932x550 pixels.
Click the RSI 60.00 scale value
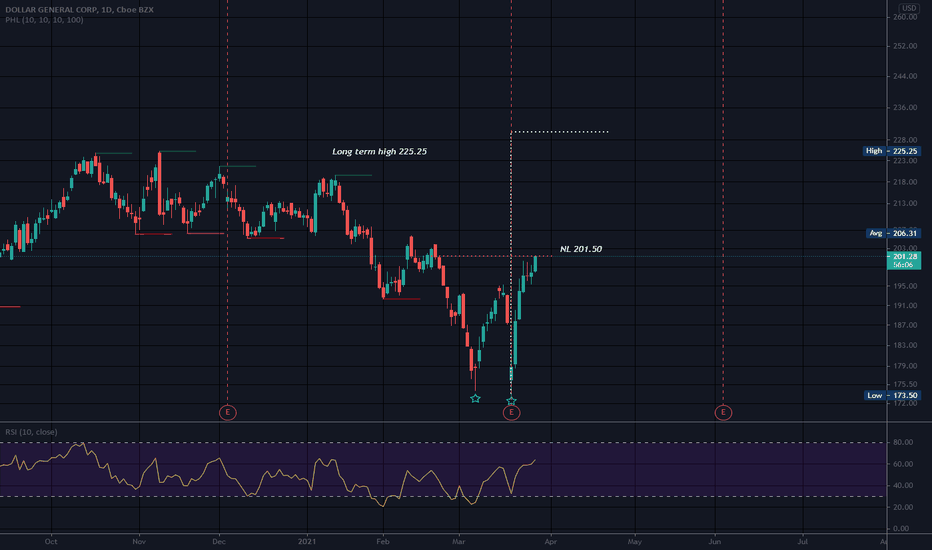pyautogui.click(x=903, y=464)
